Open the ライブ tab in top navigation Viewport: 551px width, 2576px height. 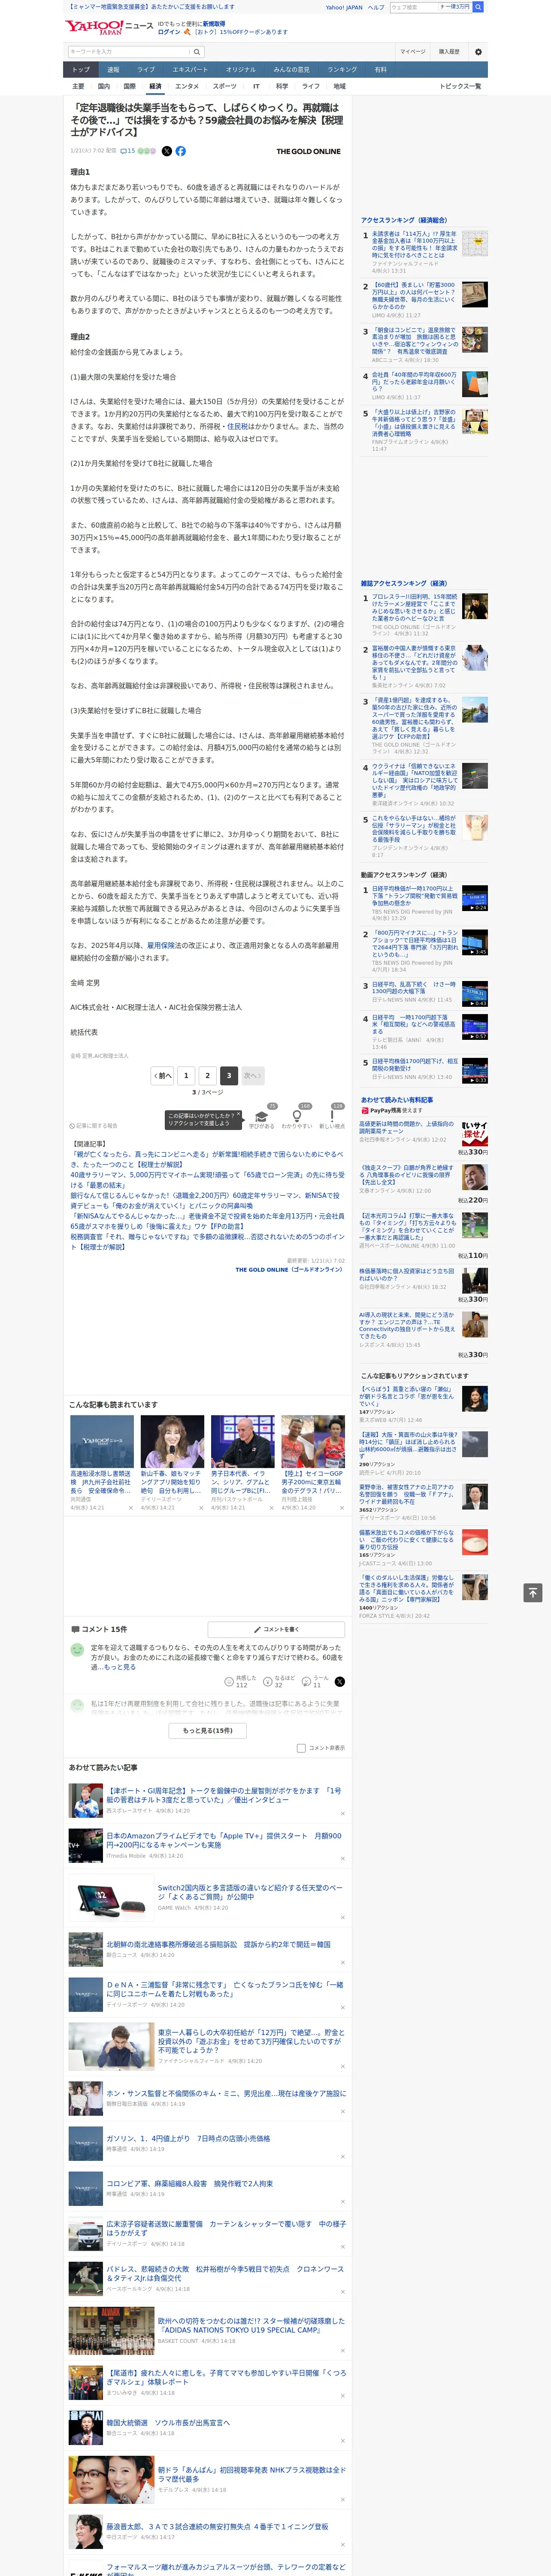[x=146, y=70]
